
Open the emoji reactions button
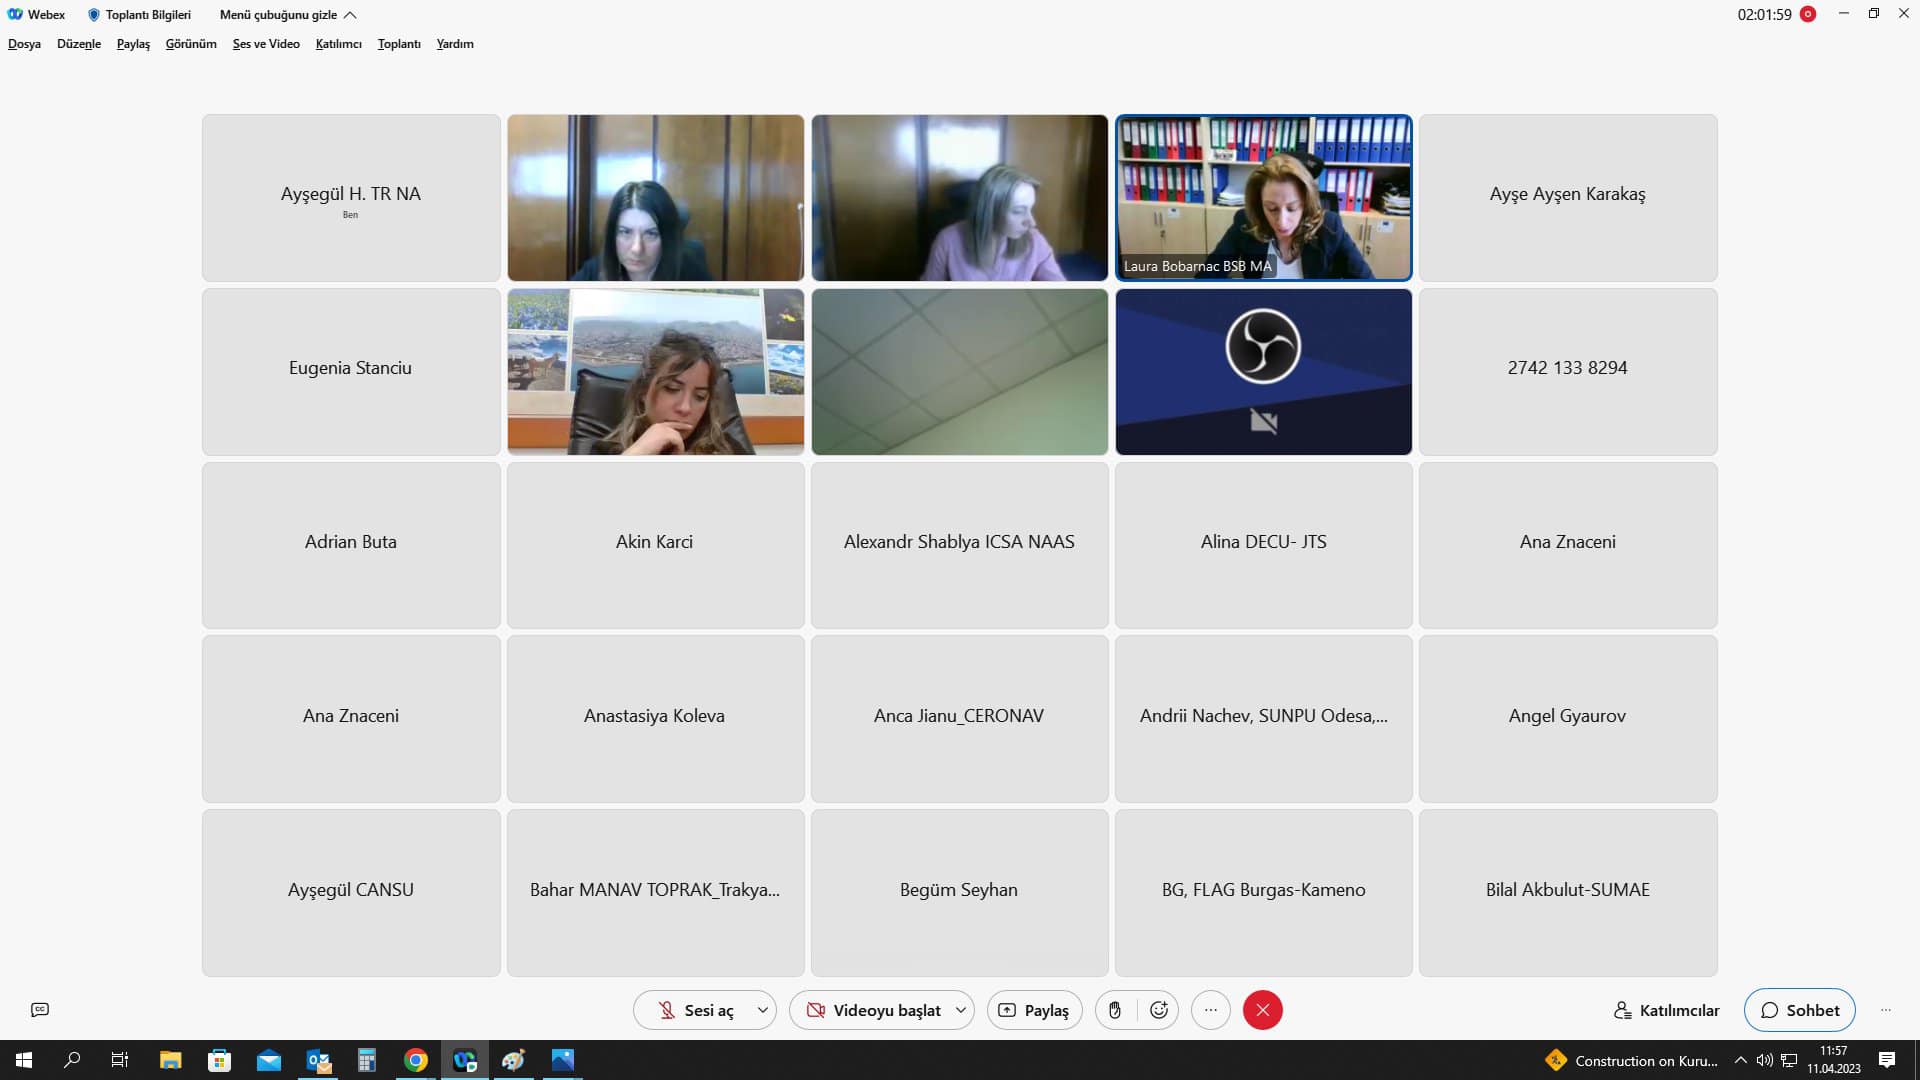click(1159, 1010)
